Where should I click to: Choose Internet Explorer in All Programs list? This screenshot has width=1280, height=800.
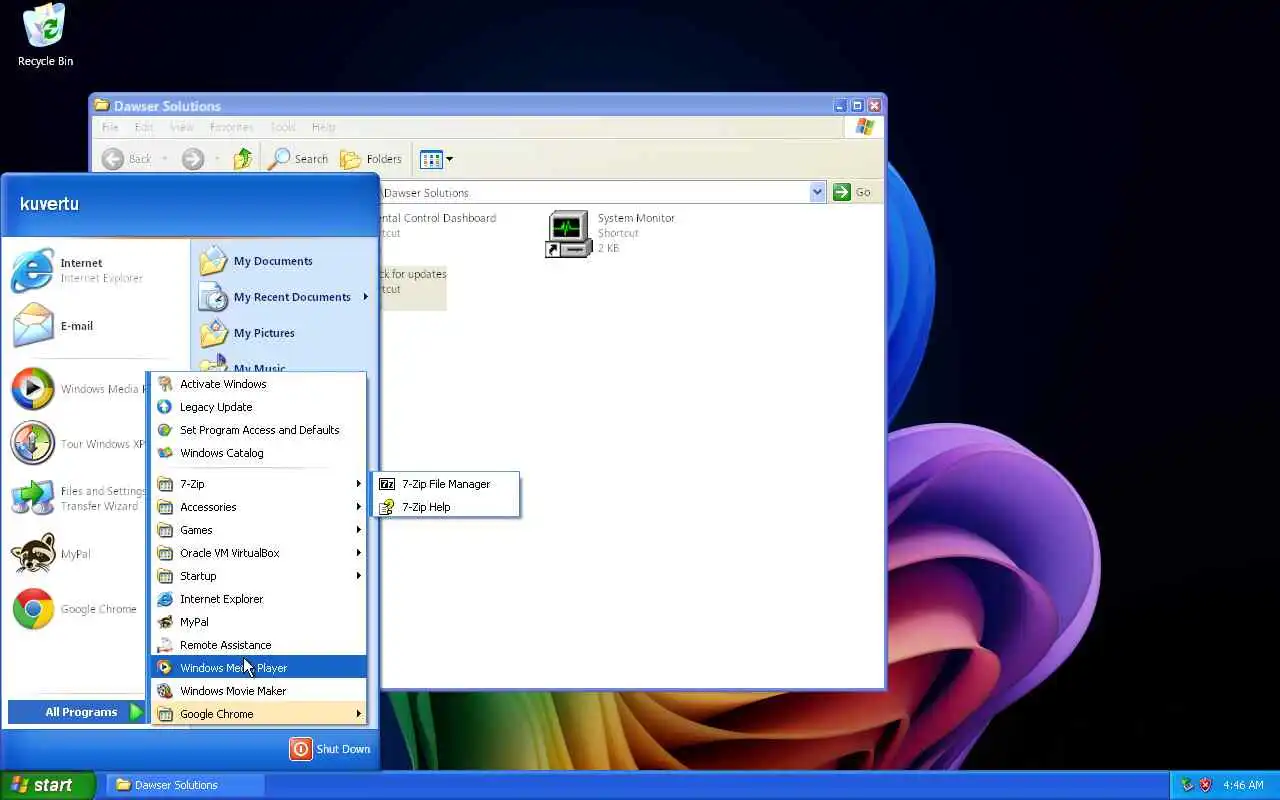coord(259,599)
